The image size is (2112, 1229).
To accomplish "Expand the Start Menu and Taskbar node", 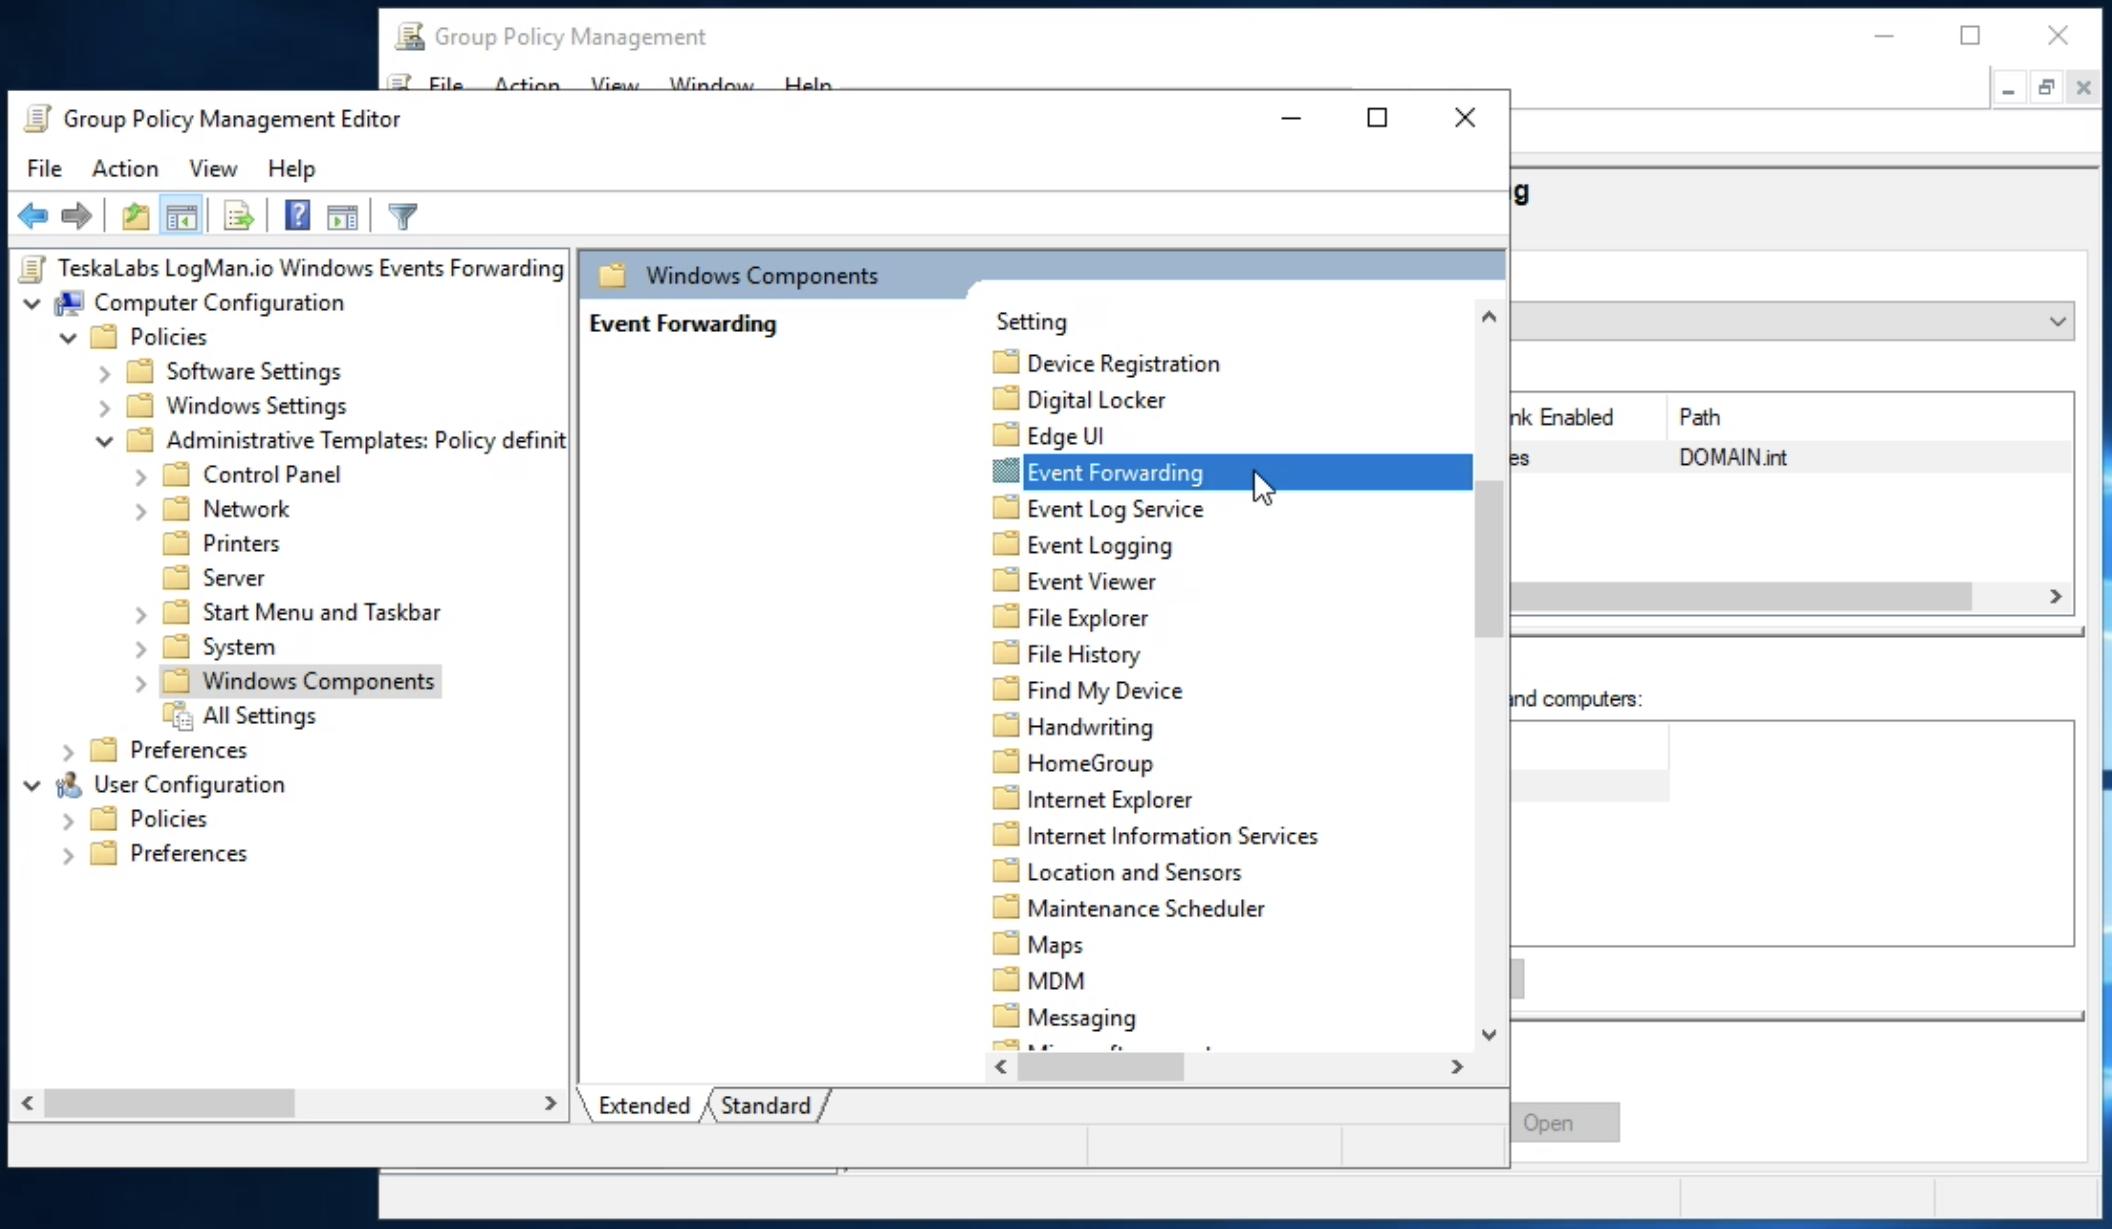I will [x=141, y=614].
